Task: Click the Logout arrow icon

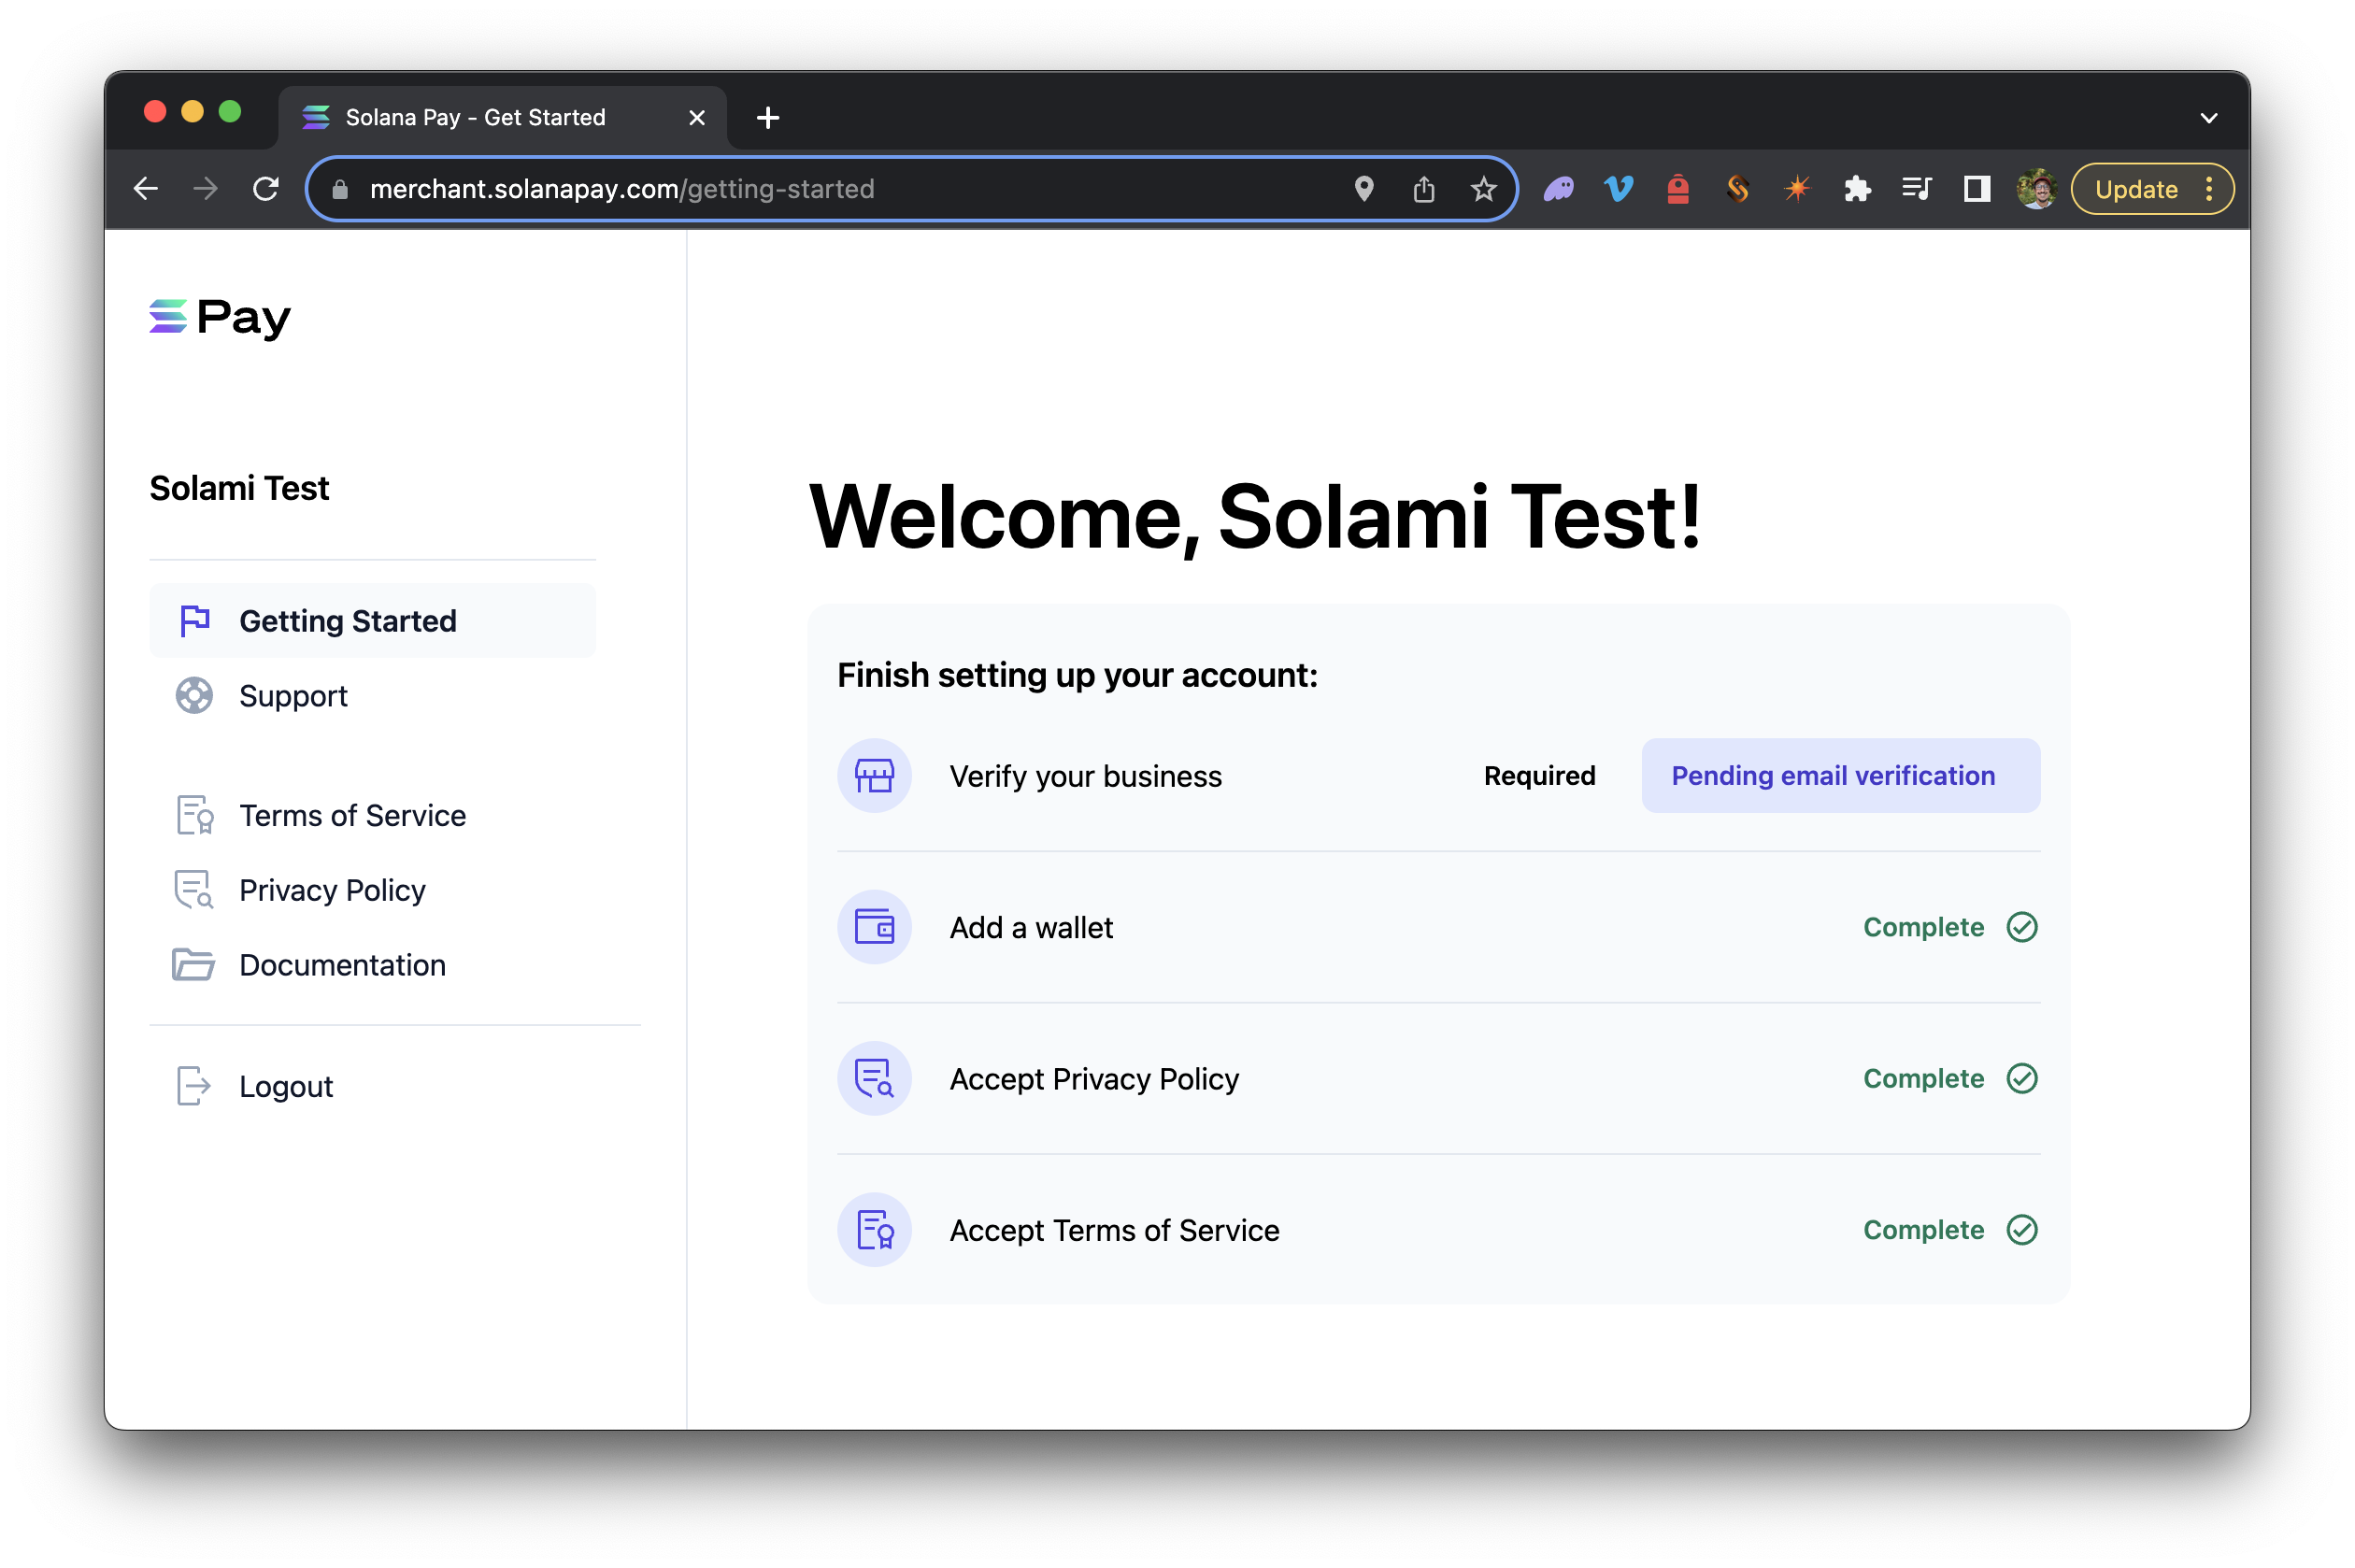Action: click(194, 1086)
